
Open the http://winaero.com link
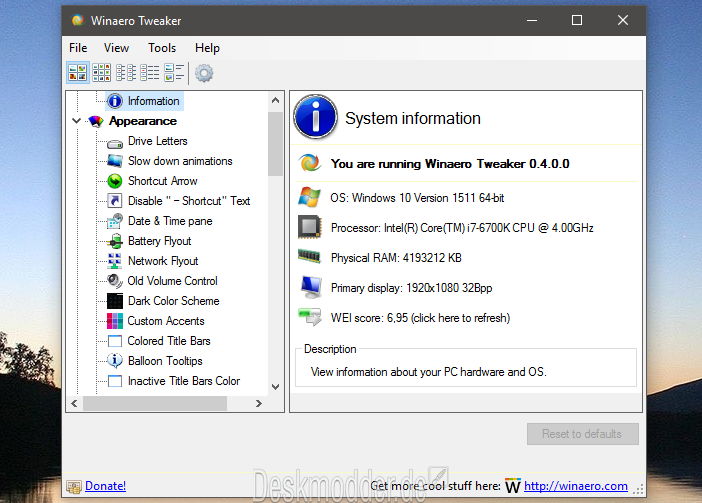(576, 486)
